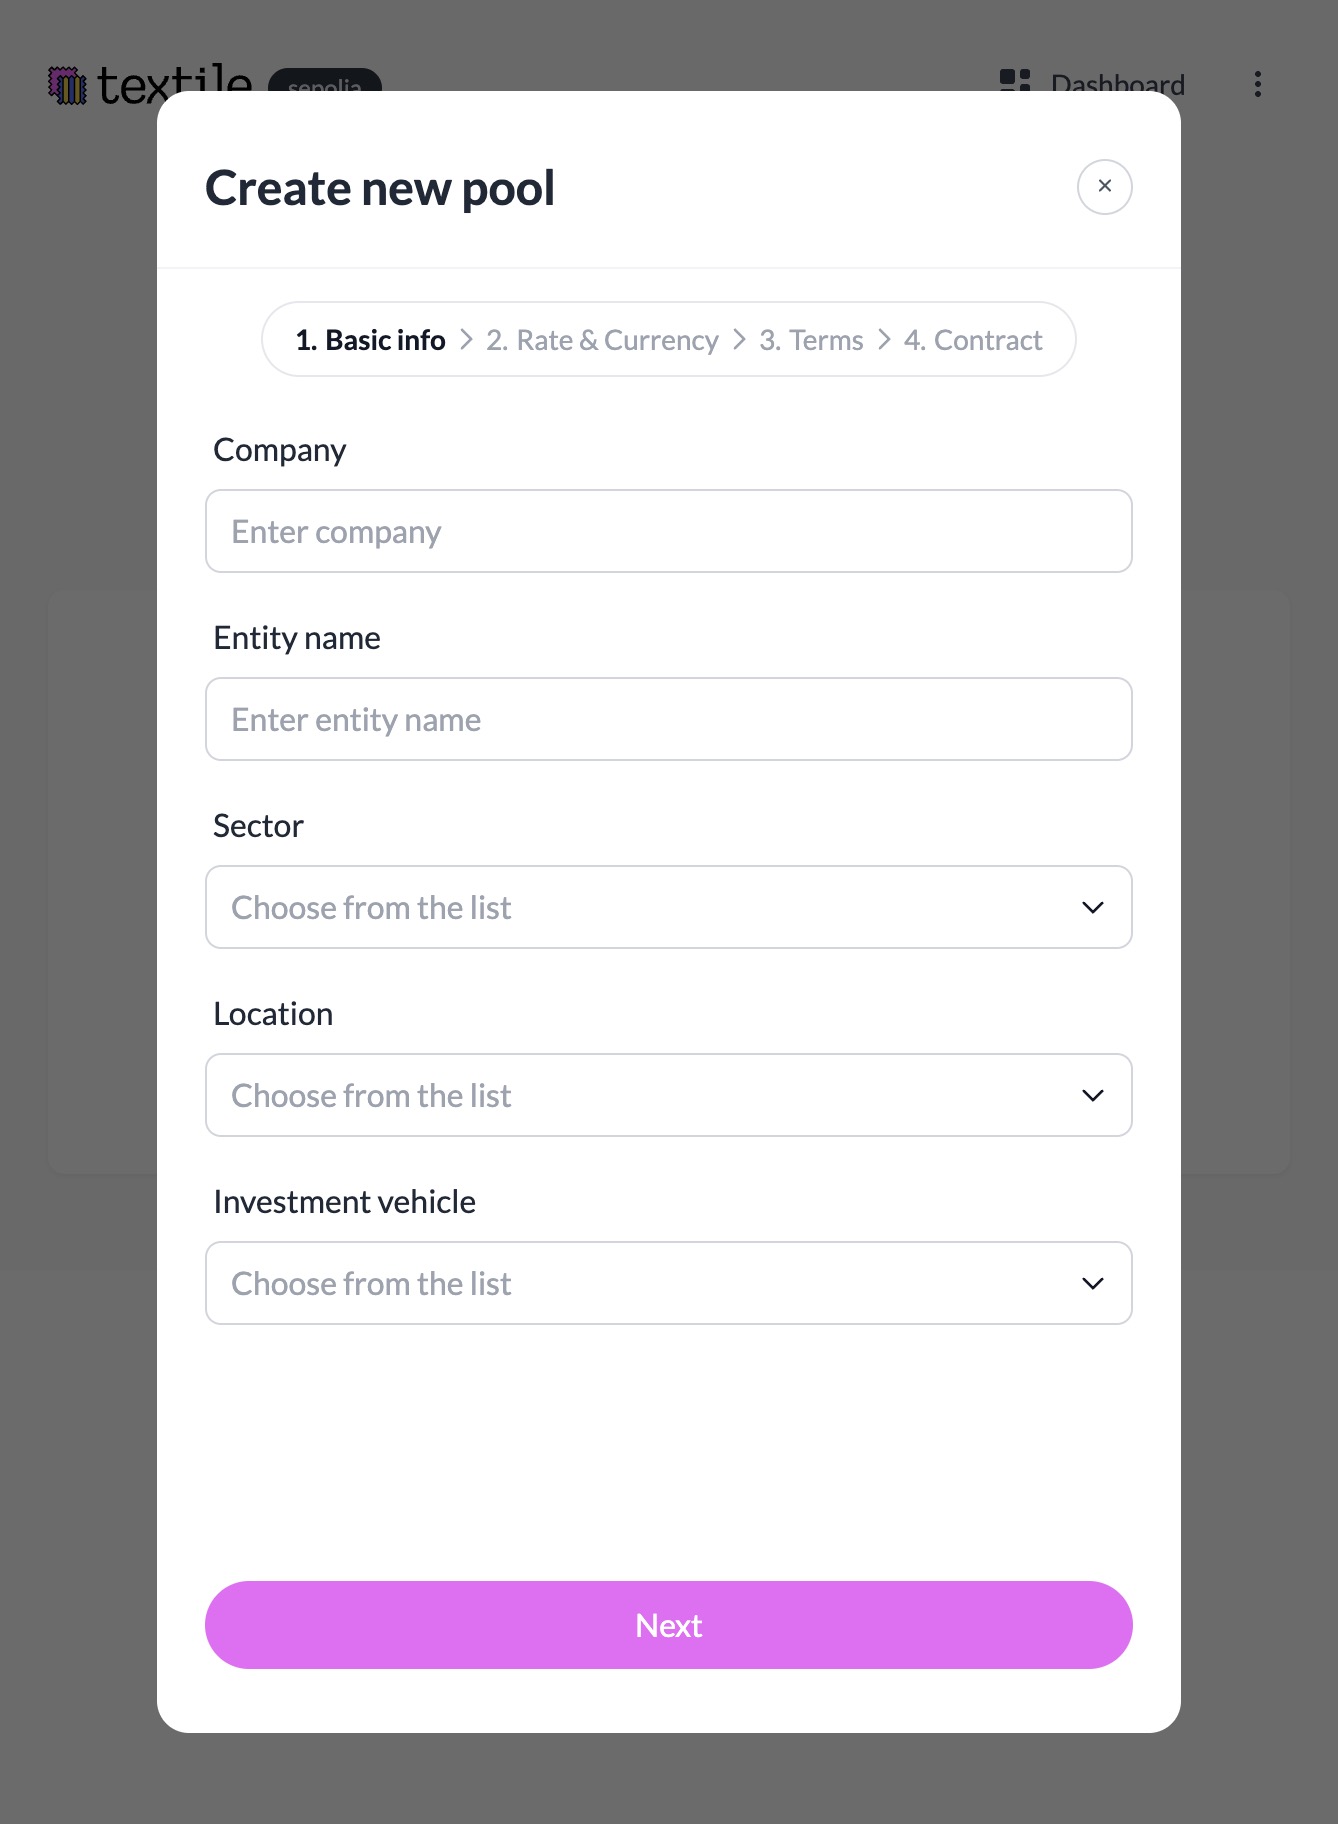
Task: Click the Sector field's down chevron
Action: click(1093, 907)
